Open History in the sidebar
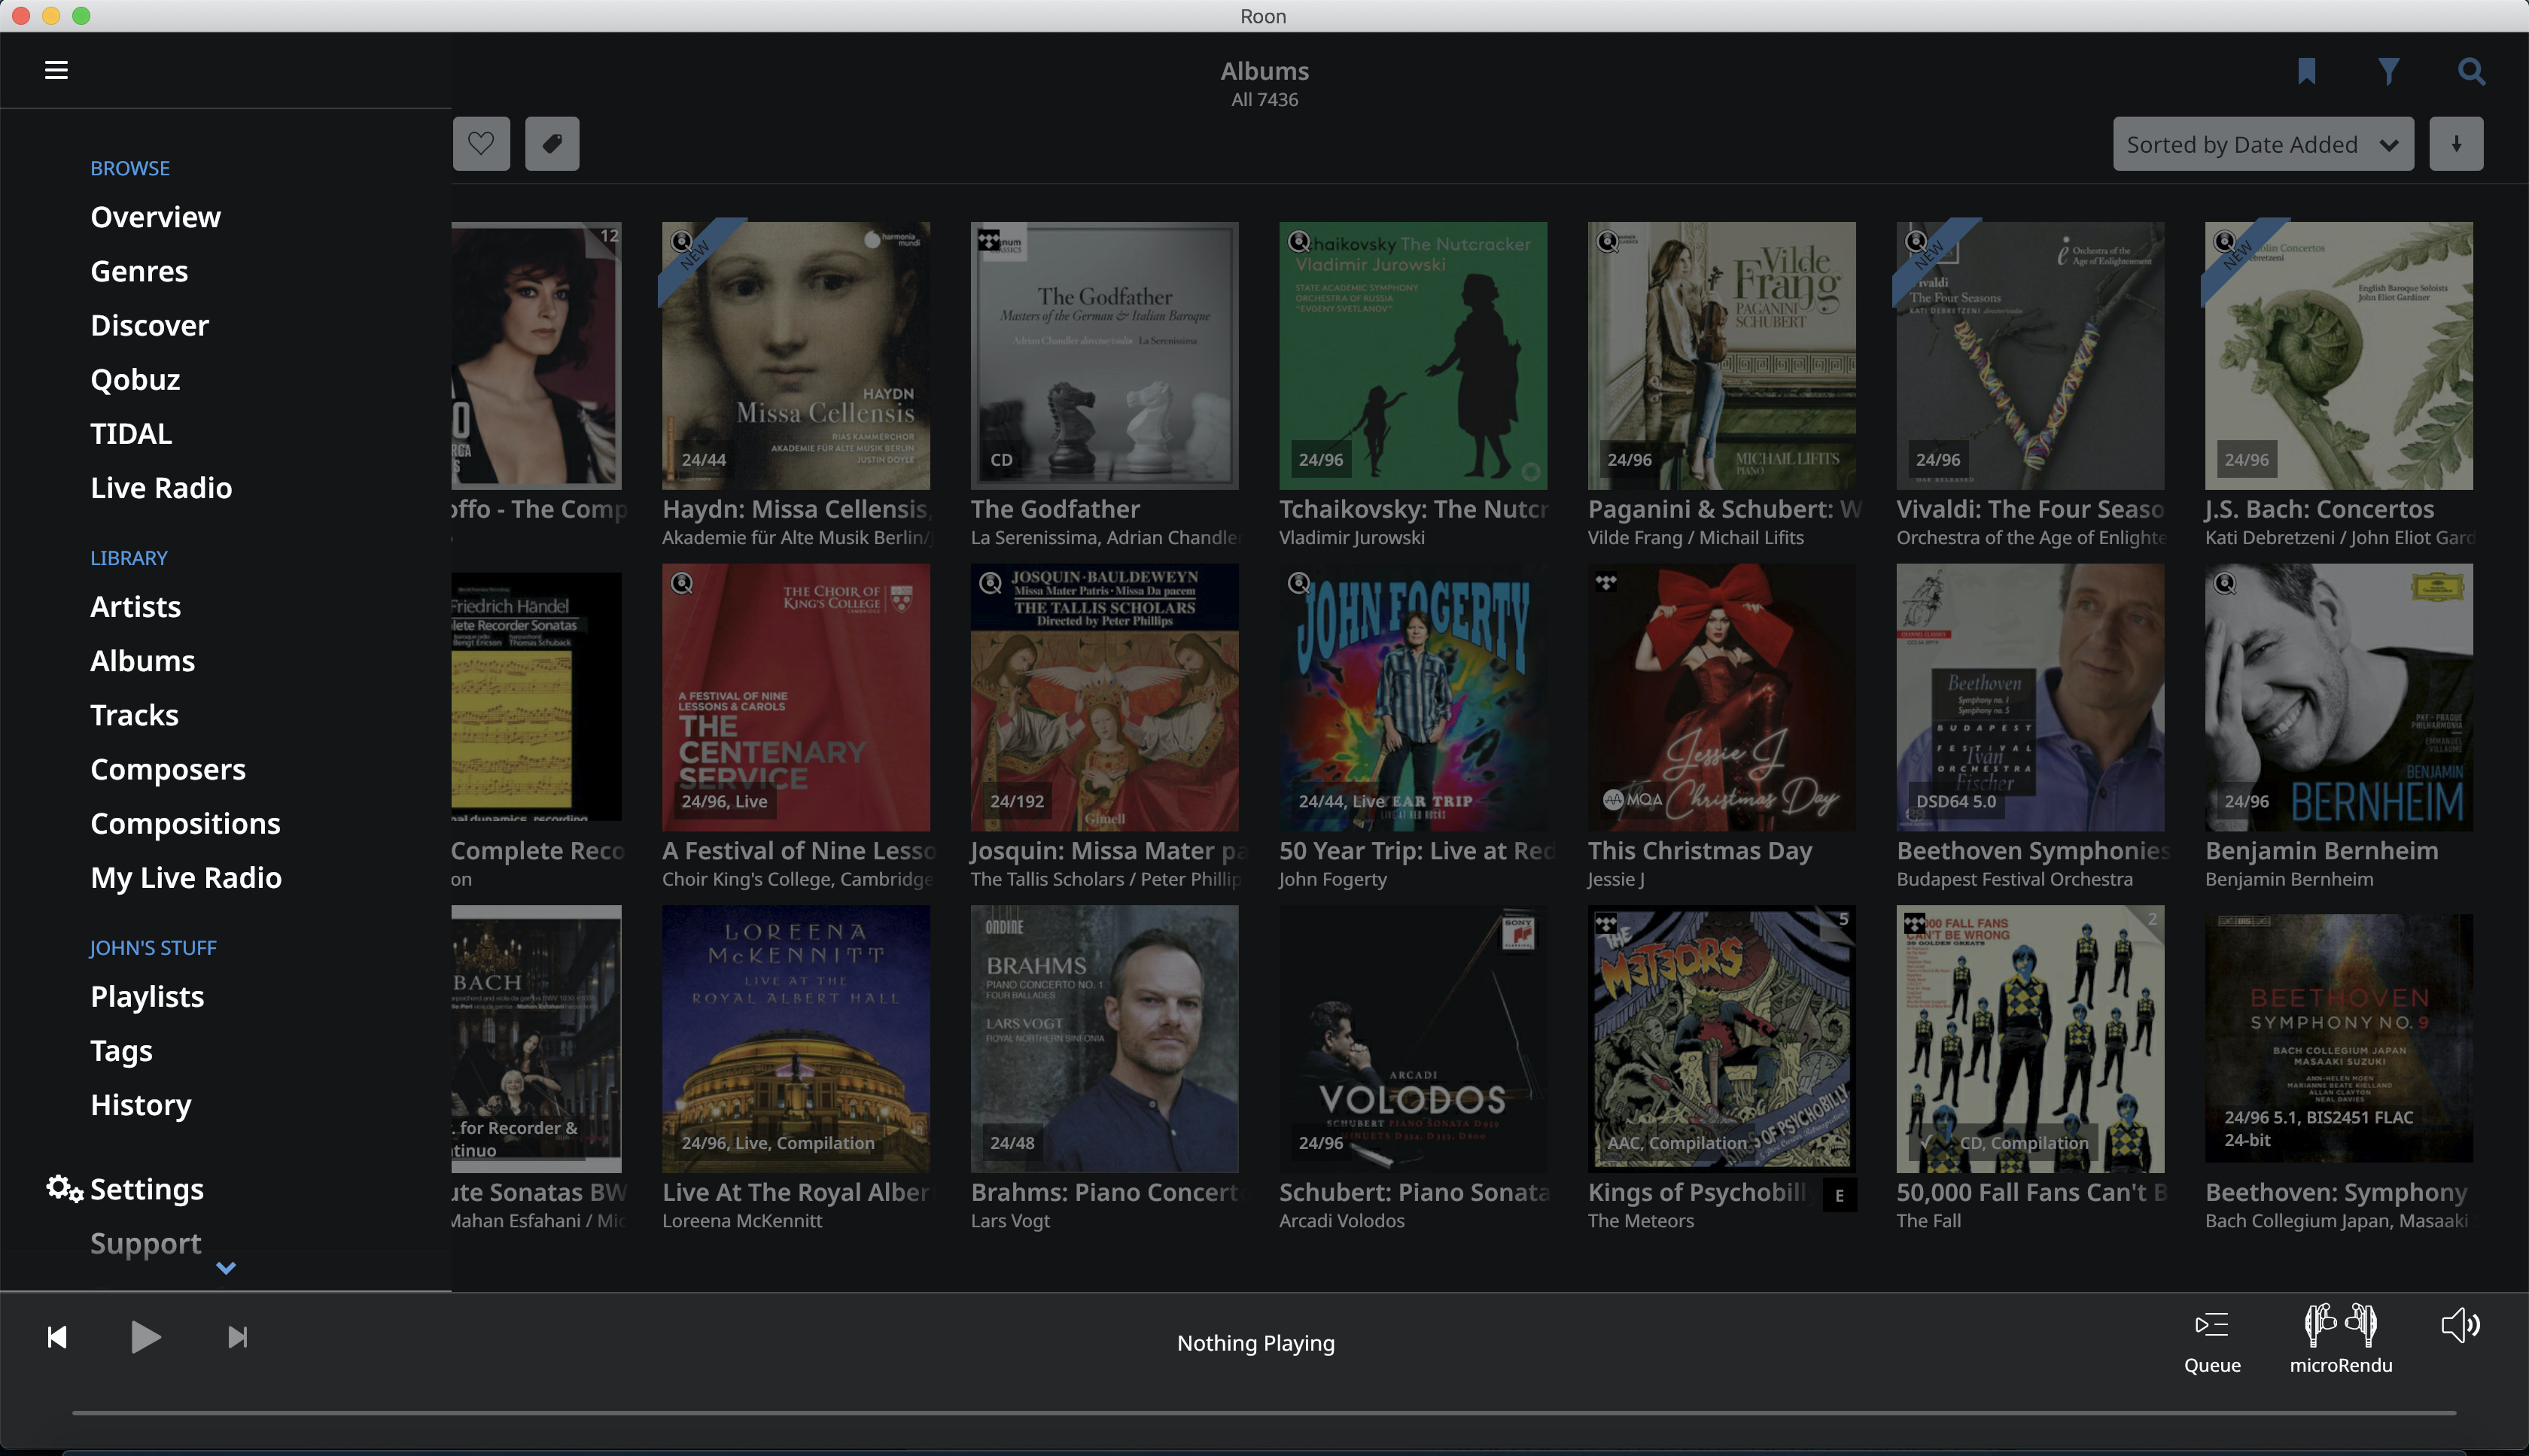Image resolution: width=2529 pixels, height=1456 pixels. [x=140, y=1104]
